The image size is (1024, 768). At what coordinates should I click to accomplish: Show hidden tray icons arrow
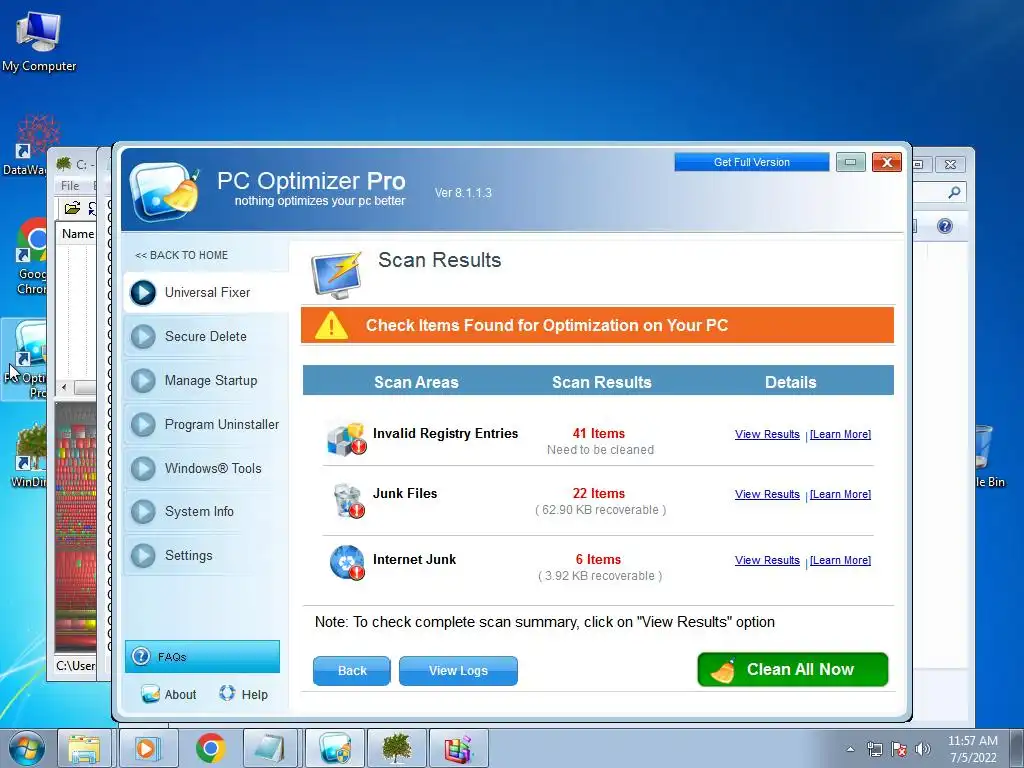click(850, 749)
